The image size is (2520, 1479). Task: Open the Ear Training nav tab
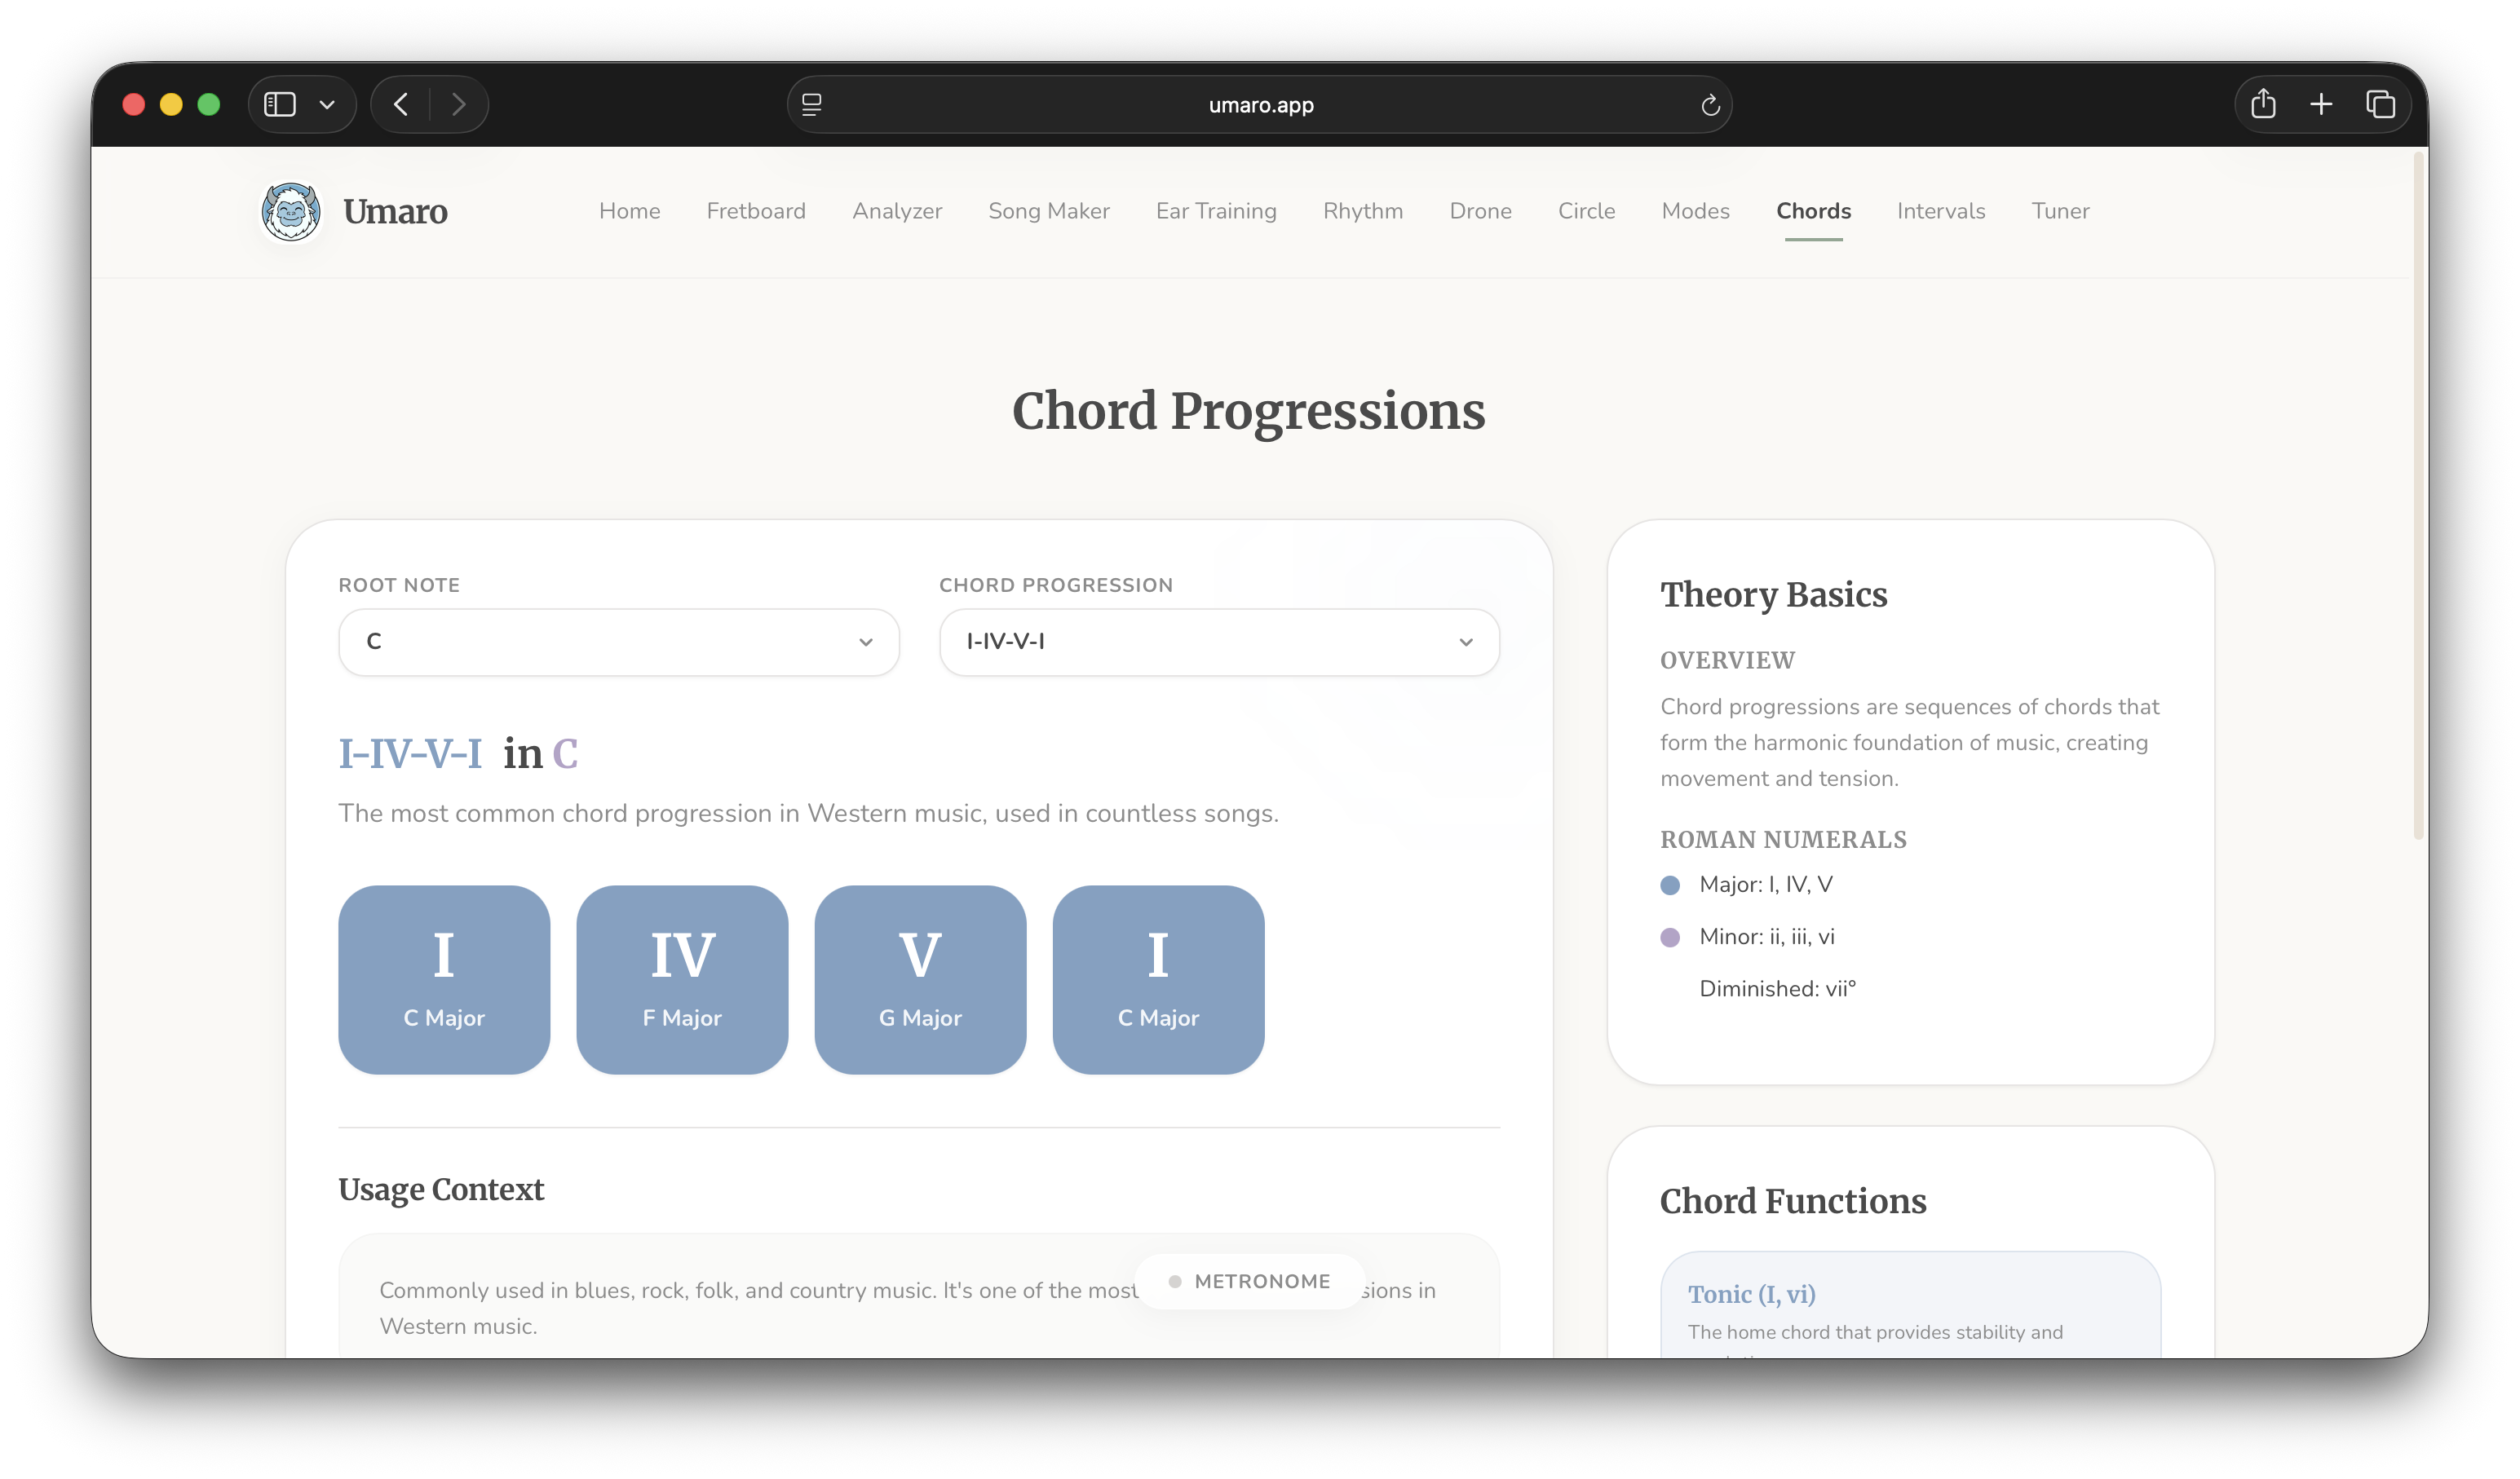tap(1215, 211)
